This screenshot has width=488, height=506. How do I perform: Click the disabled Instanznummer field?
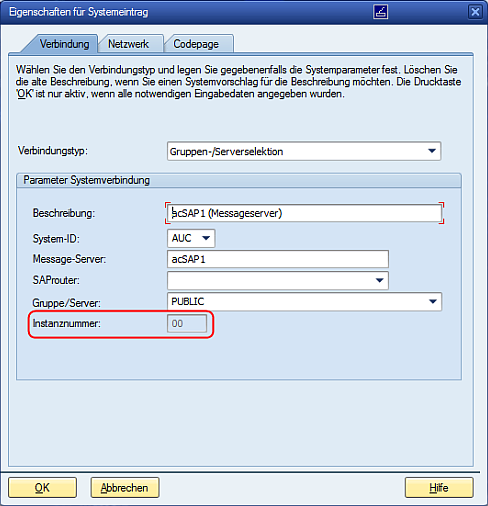point(187,323)
